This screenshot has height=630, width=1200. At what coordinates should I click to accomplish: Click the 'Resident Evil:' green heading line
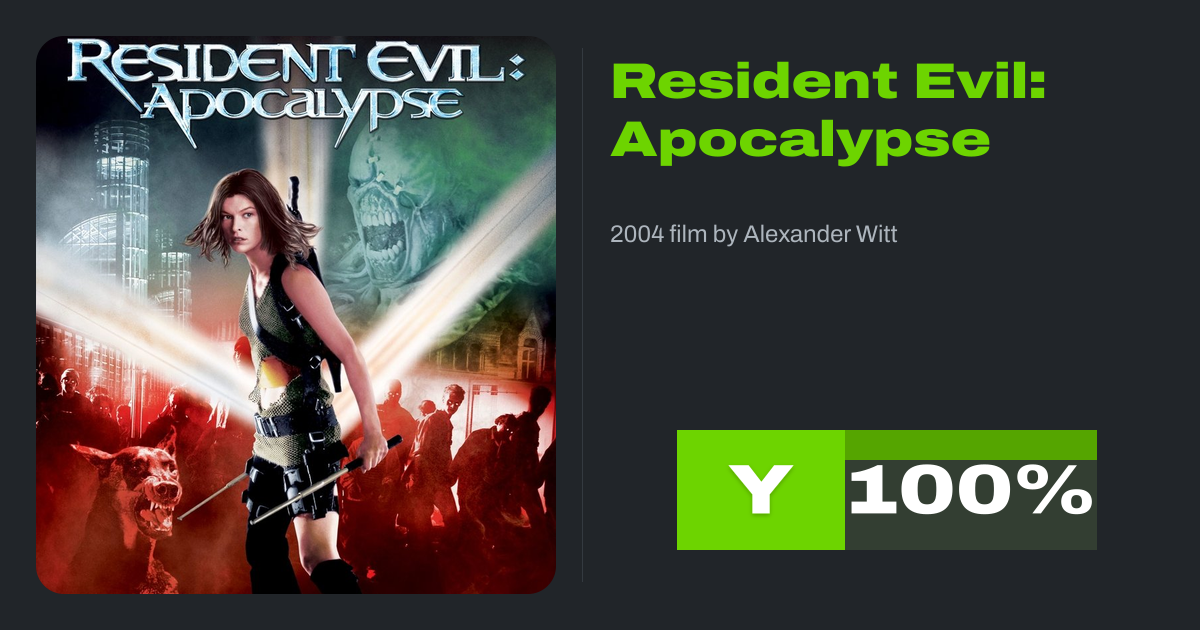829,81
